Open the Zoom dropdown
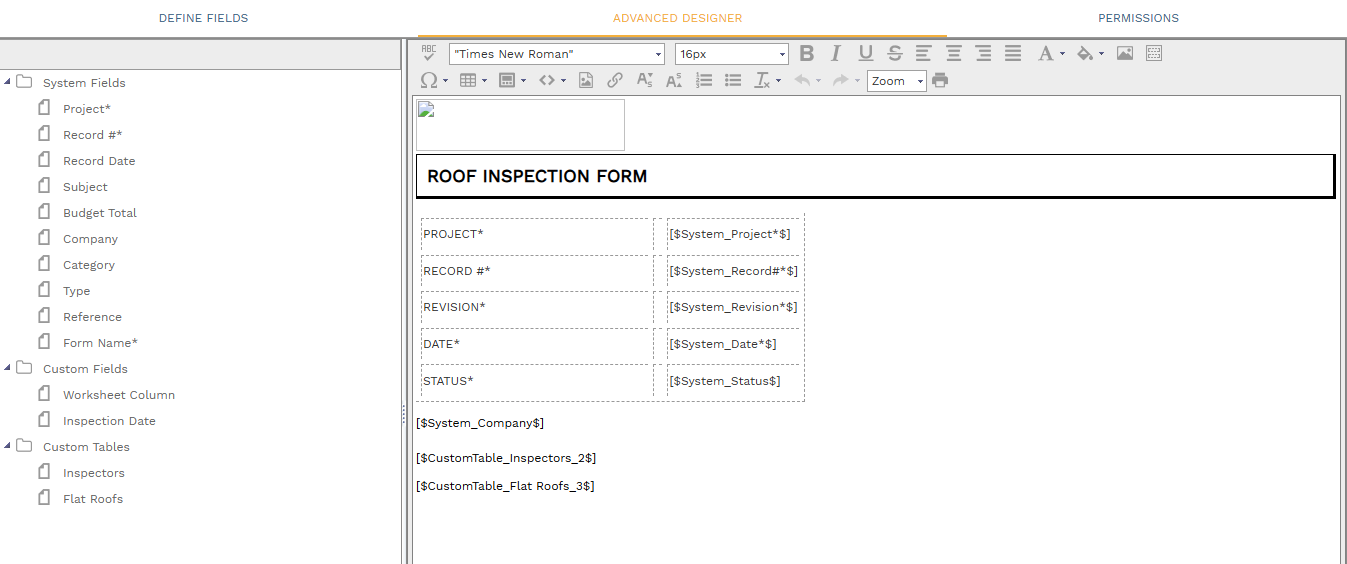 click(x=897, y=81)
